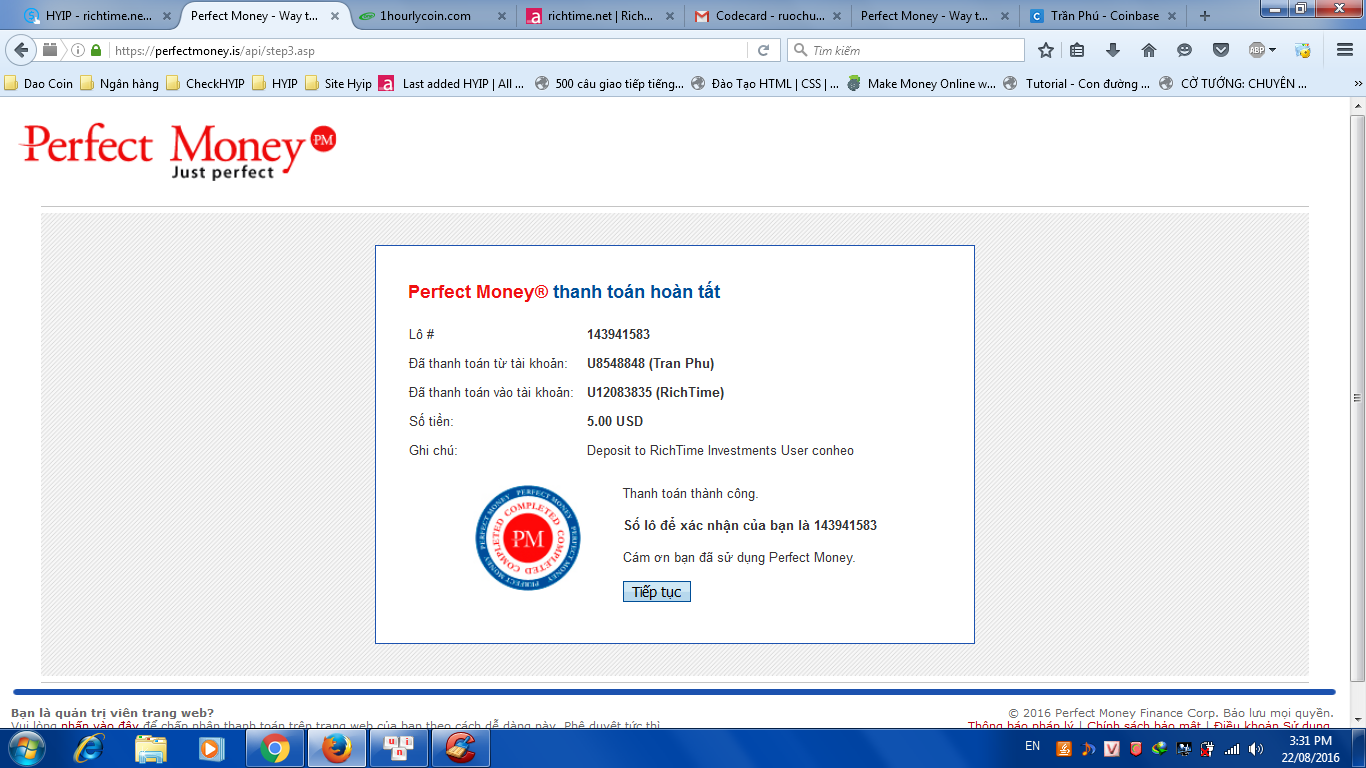Open a new tab with the plus button
Viewport: 1366px width, 768px height.
(1205, 16)
